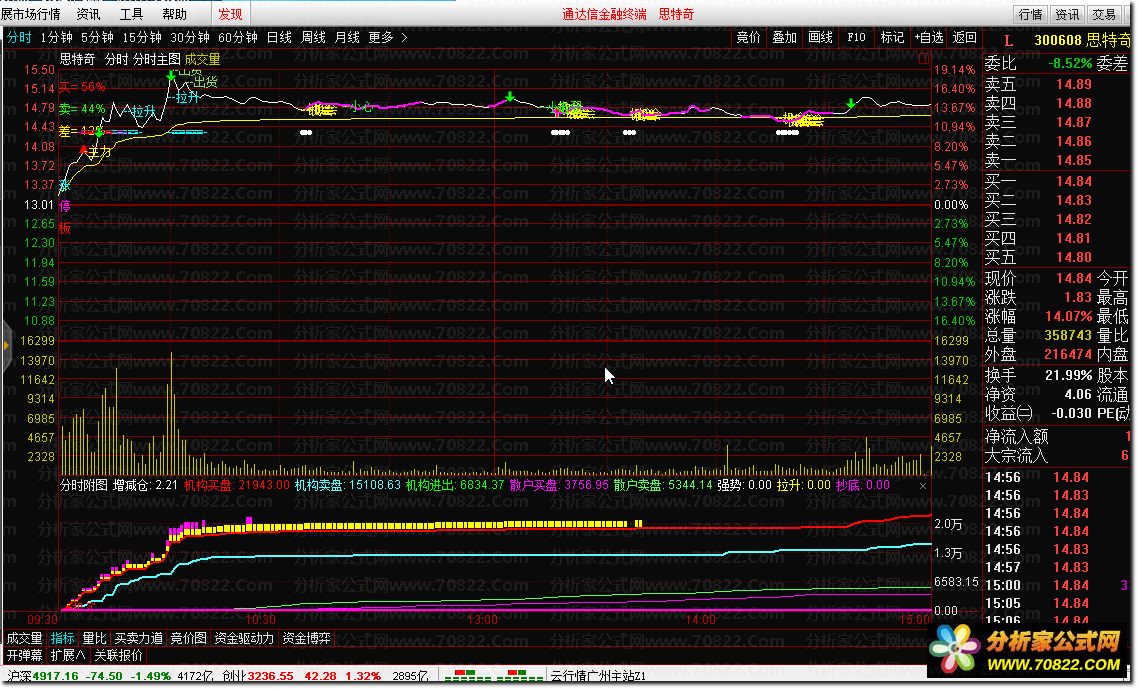This screenshot has height=689, width=1139.
Task: Click the 买五 price 14.80
Action: [1074, 258]
